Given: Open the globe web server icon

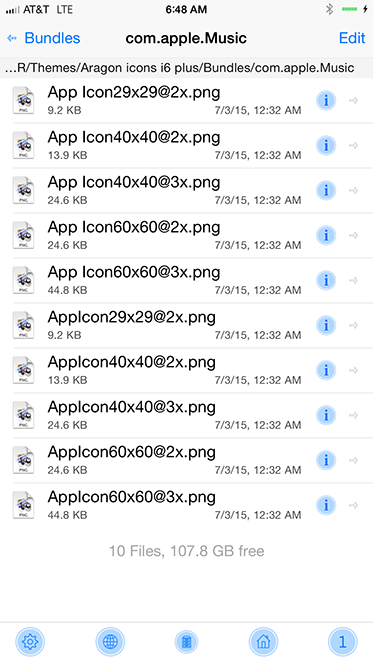Looking at the screenshot, I should pyautogui.click(x=110, y=642).
